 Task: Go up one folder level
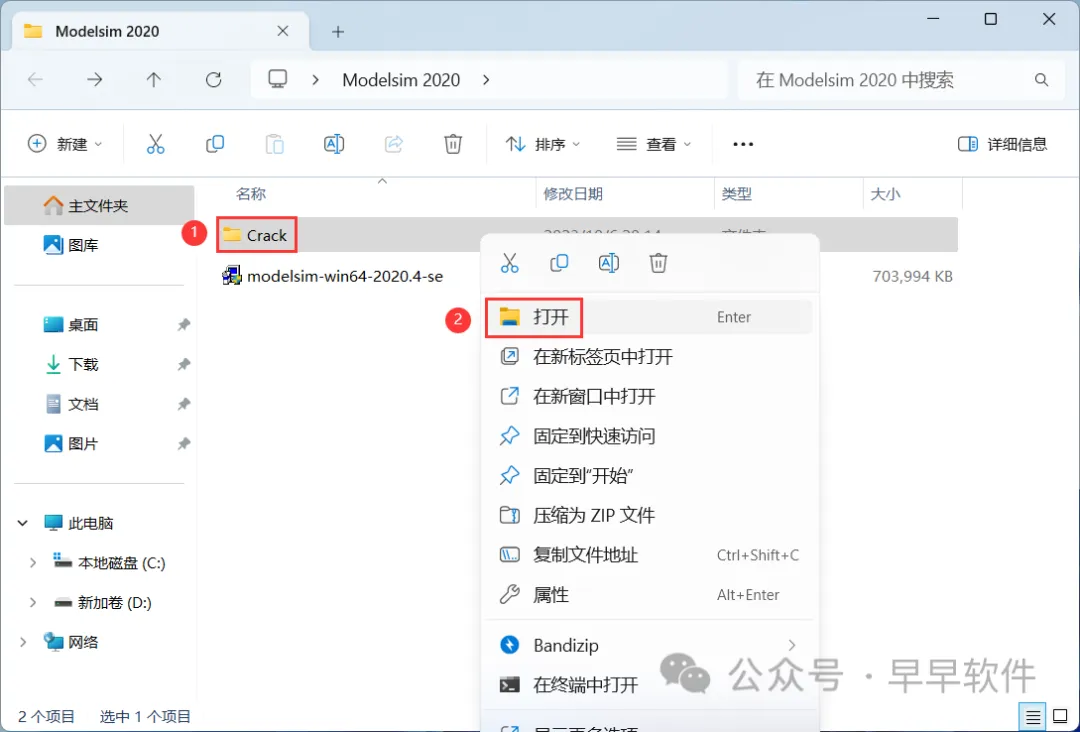pos(154,80)
